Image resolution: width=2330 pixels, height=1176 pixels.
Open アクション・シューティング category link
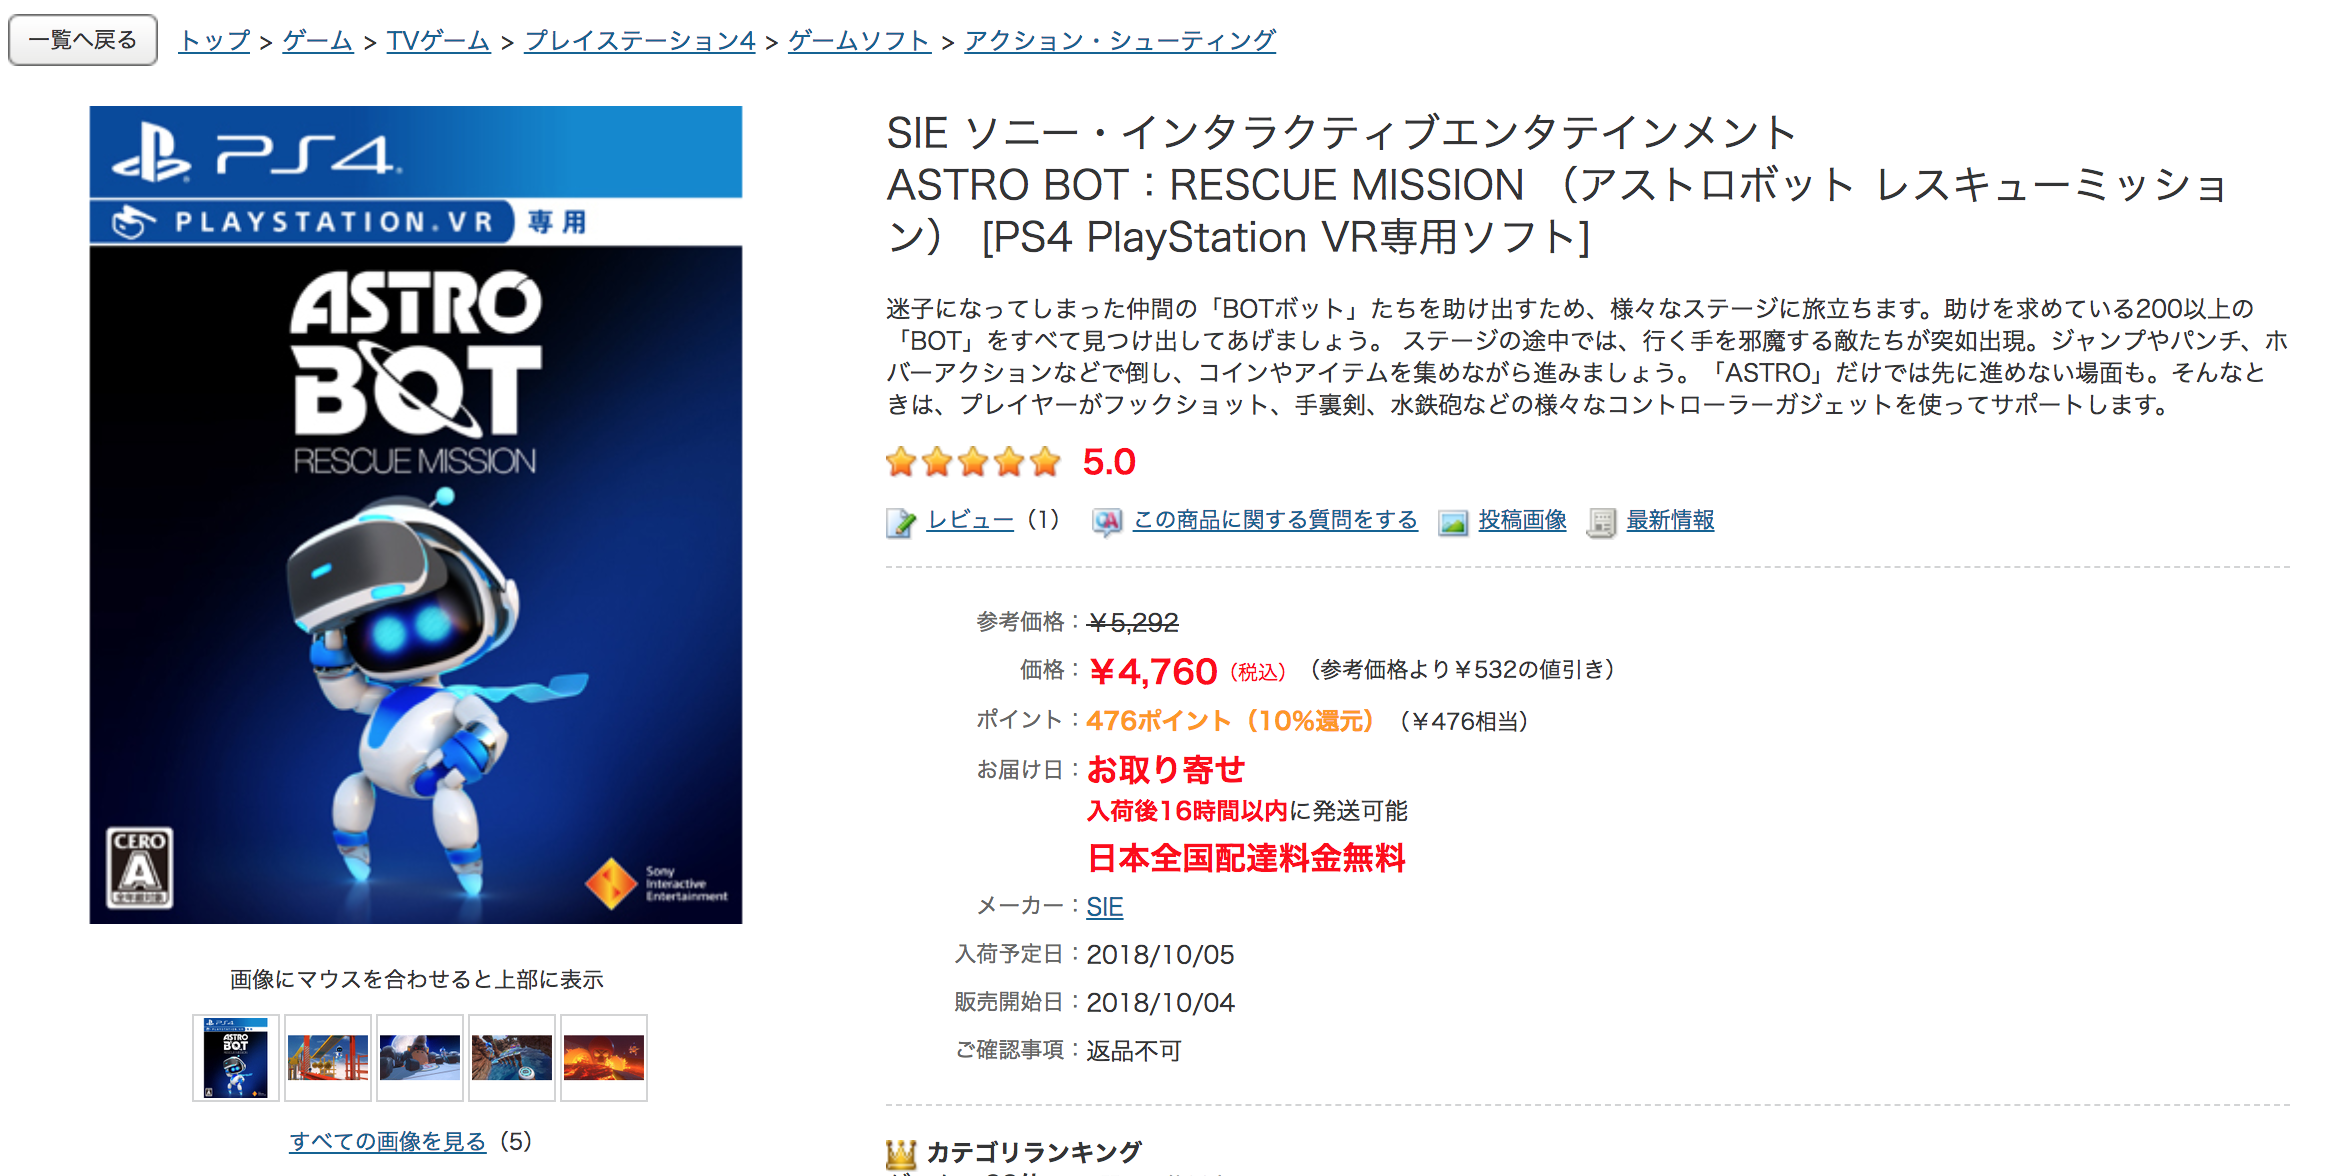[1120, 41]
